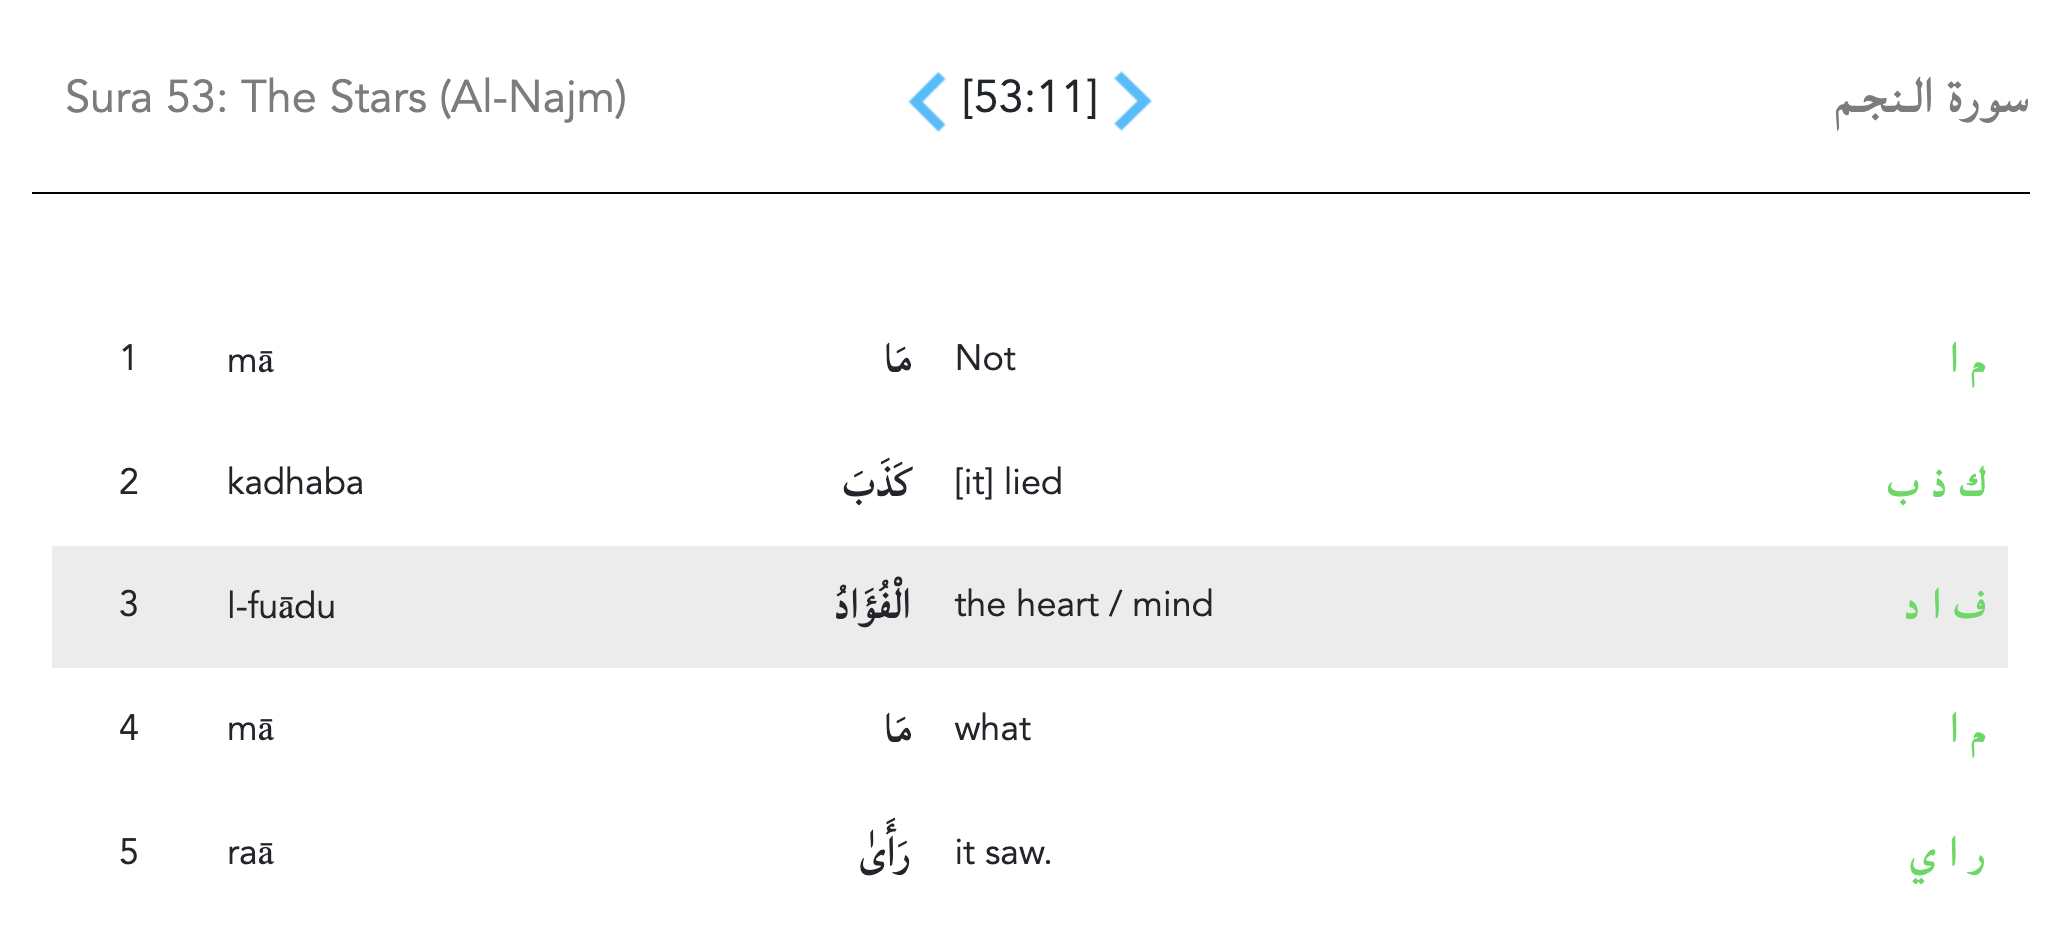Click the translation "the heart / mind"
Screen dimensions: 2056x932
[1083, 605]
